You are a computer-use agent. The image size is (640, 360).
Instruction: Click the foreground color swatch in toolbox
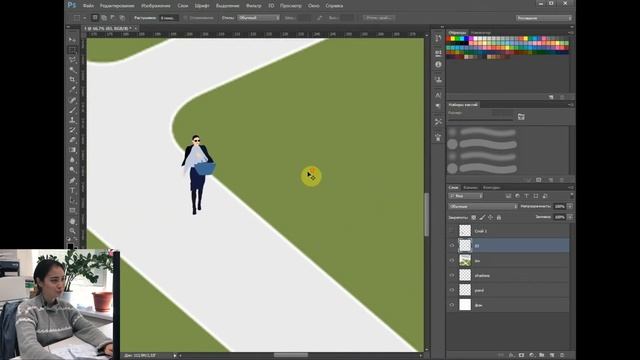pos(71,246)
